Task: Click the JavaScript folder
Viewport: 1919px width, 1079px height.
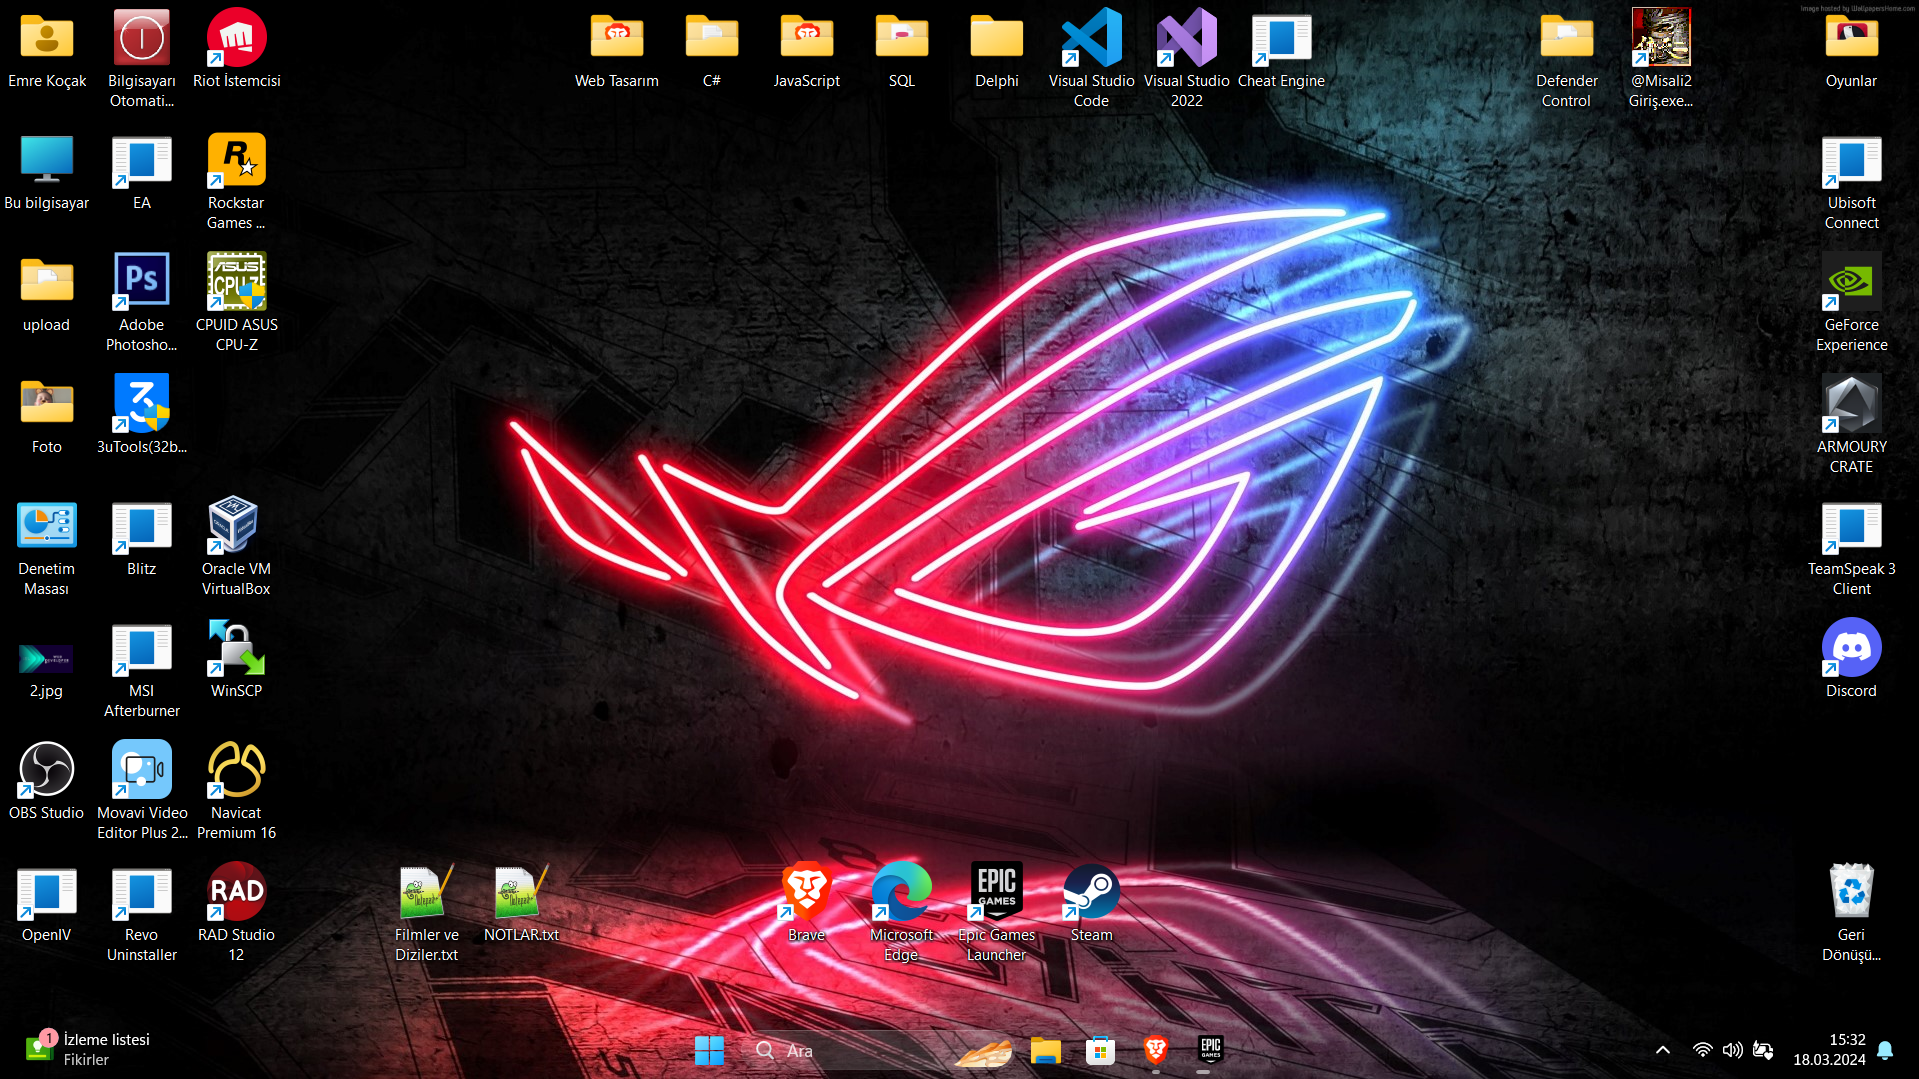Action: 807,50
